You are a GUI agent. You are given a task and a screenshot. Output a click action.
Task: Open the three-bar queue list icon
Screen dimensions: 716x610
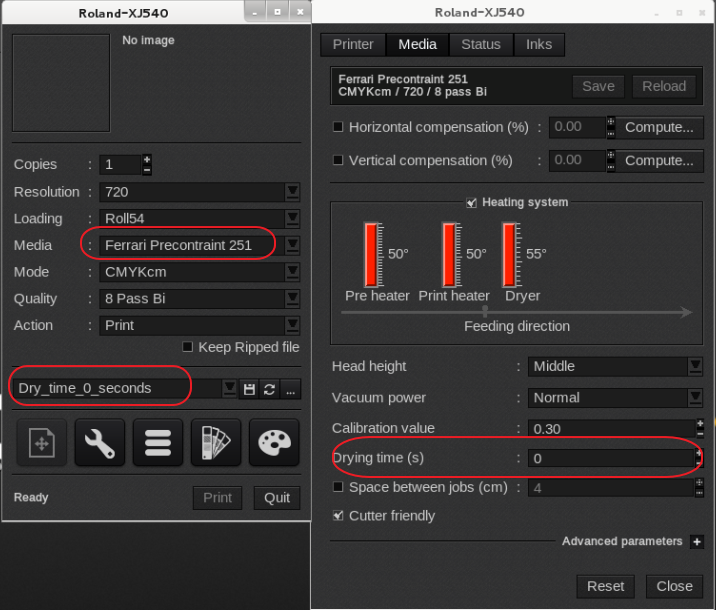pyautogui.click(x=157, y=443)
